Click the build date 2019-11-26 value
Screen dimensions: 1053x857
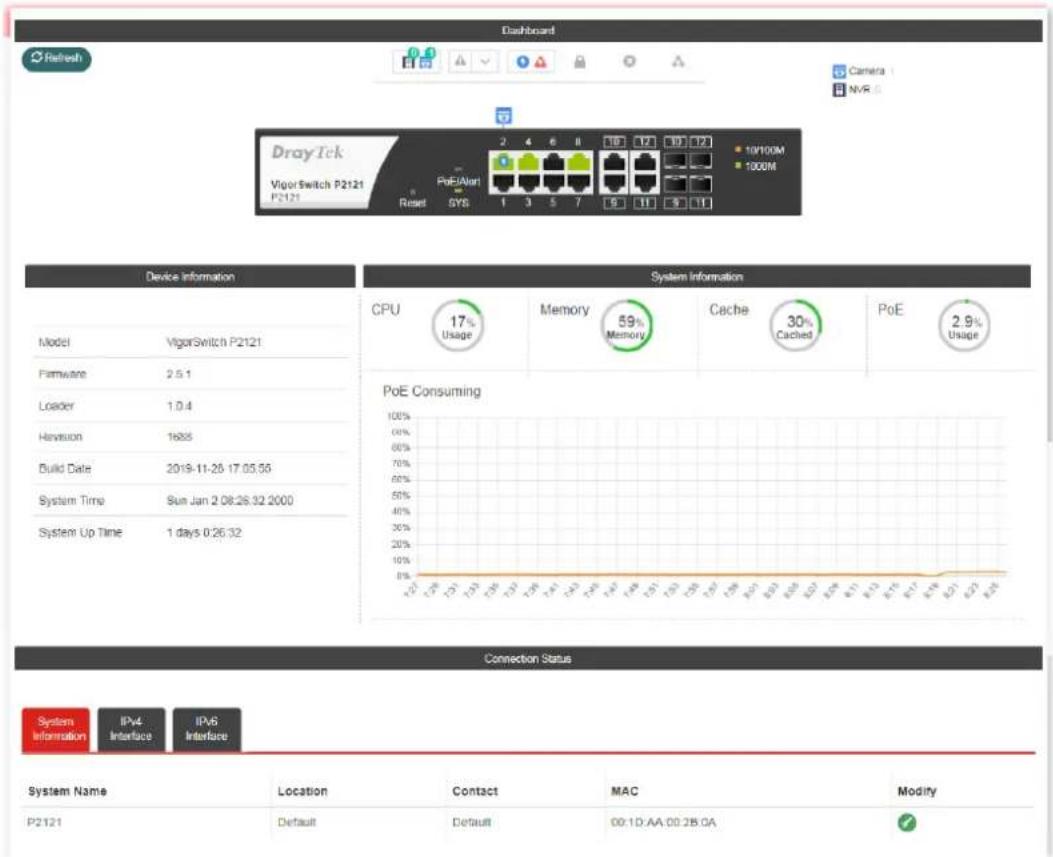pos(219,469)
